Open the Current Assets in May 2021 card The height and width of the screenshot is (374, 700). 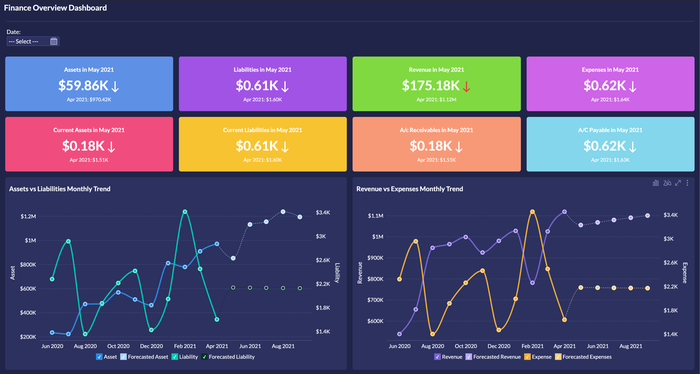click(89, 144)
